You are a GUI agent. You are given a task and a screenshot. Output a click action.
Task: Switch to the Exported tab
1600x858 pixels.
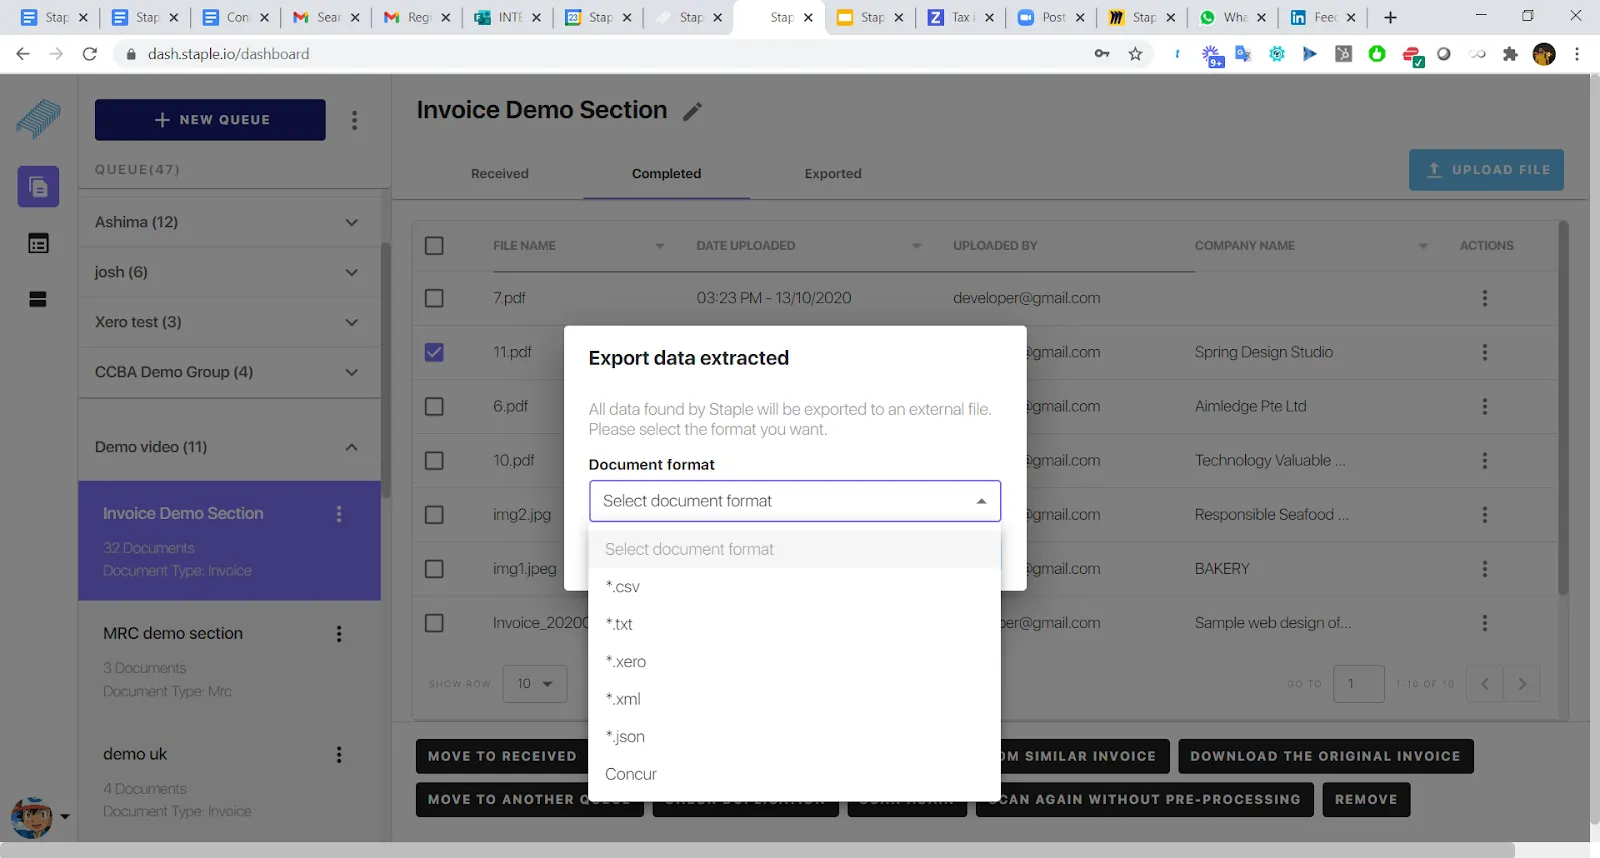pyautogui.click(x=833, y=174)
